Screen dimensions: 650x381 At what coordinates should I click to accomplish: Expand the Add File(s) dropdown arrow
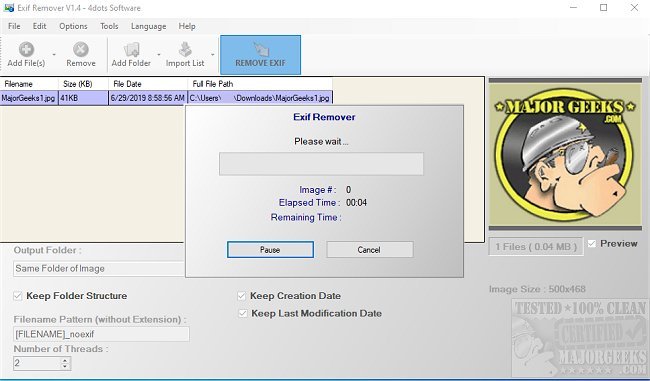[54, 55]
